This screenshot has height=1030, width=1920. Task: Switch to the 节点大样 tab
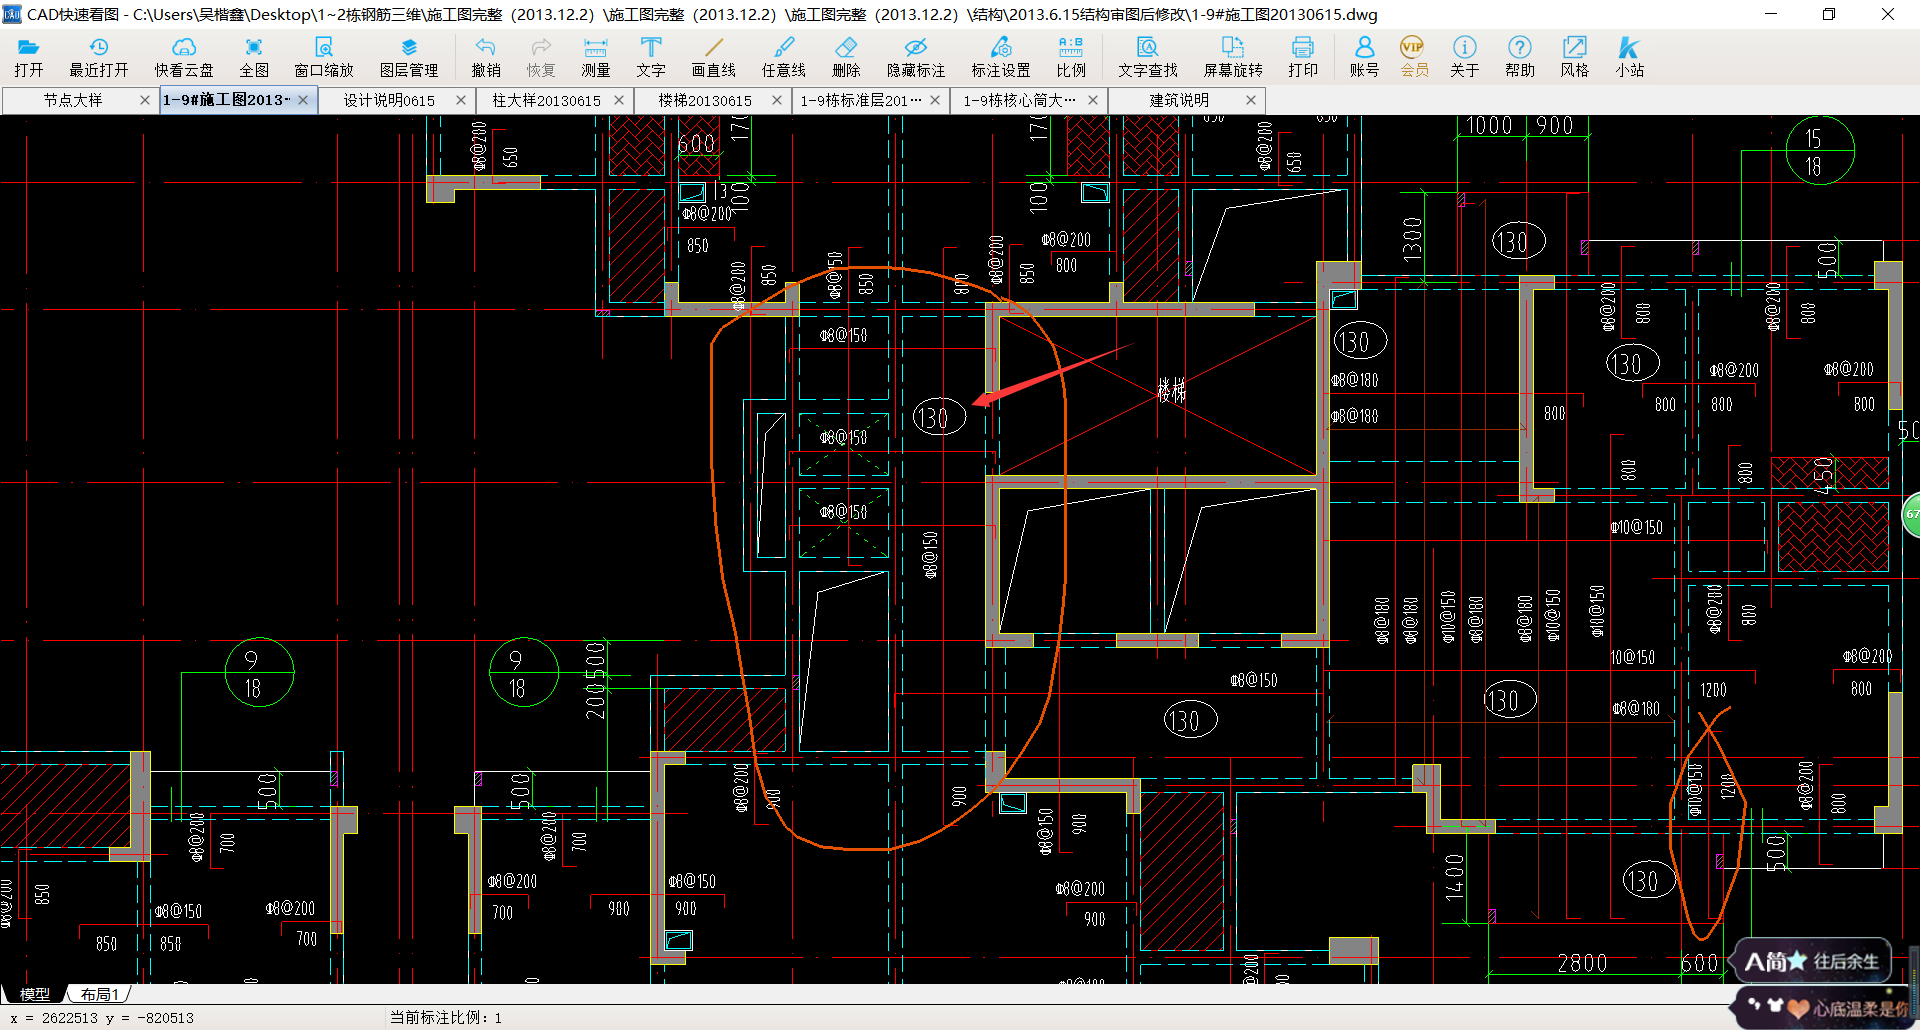tap(73, 100)
